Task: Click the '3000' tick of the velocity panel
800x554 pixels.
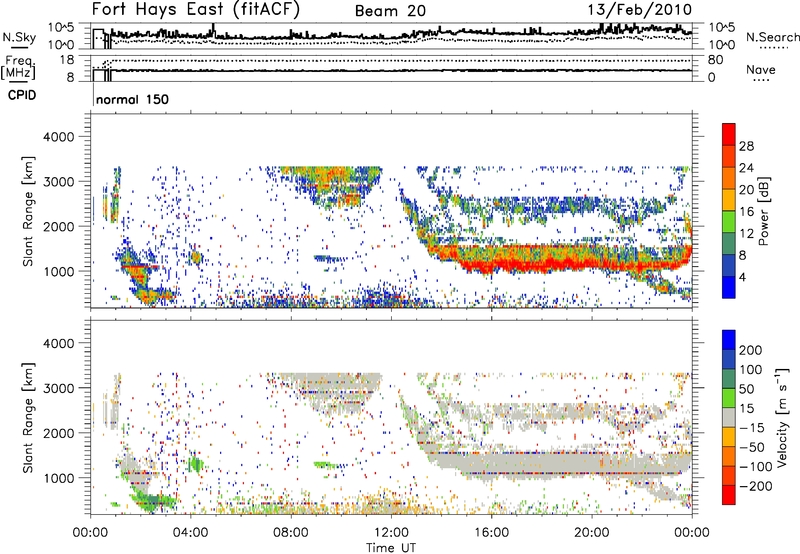Action: coord(58,388)
